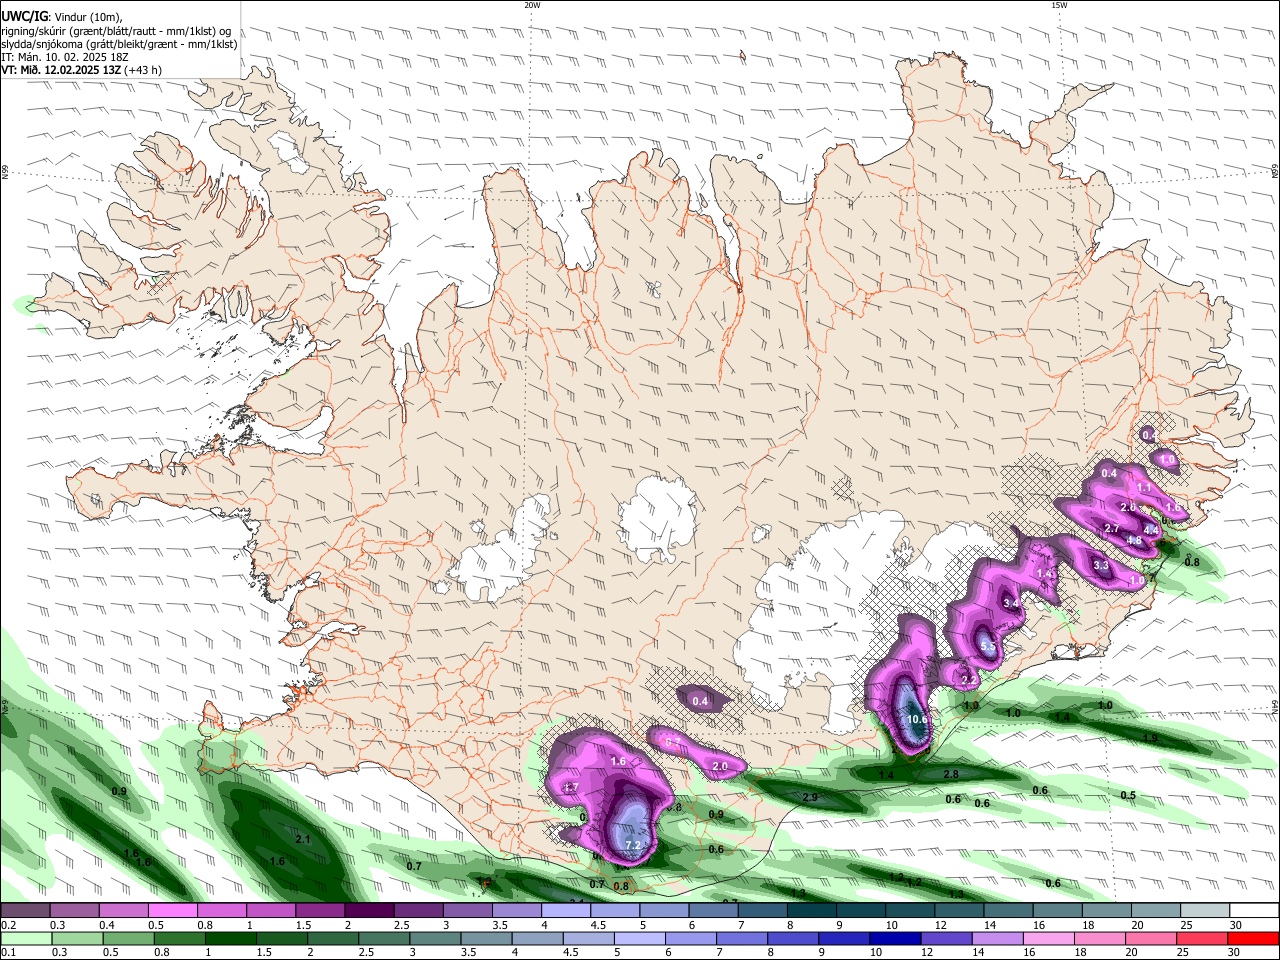Viewport: 1280px width, 960px height.
Task: Click the 4.4 precipitation value in the east
Action: [x=1151, y=530]
